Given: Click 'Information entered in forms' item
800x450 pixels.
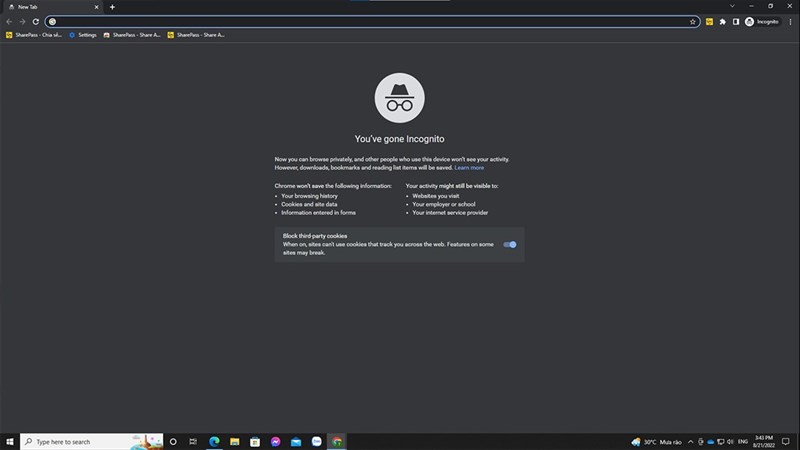Looking at the screenshot, I should [318, 213].
